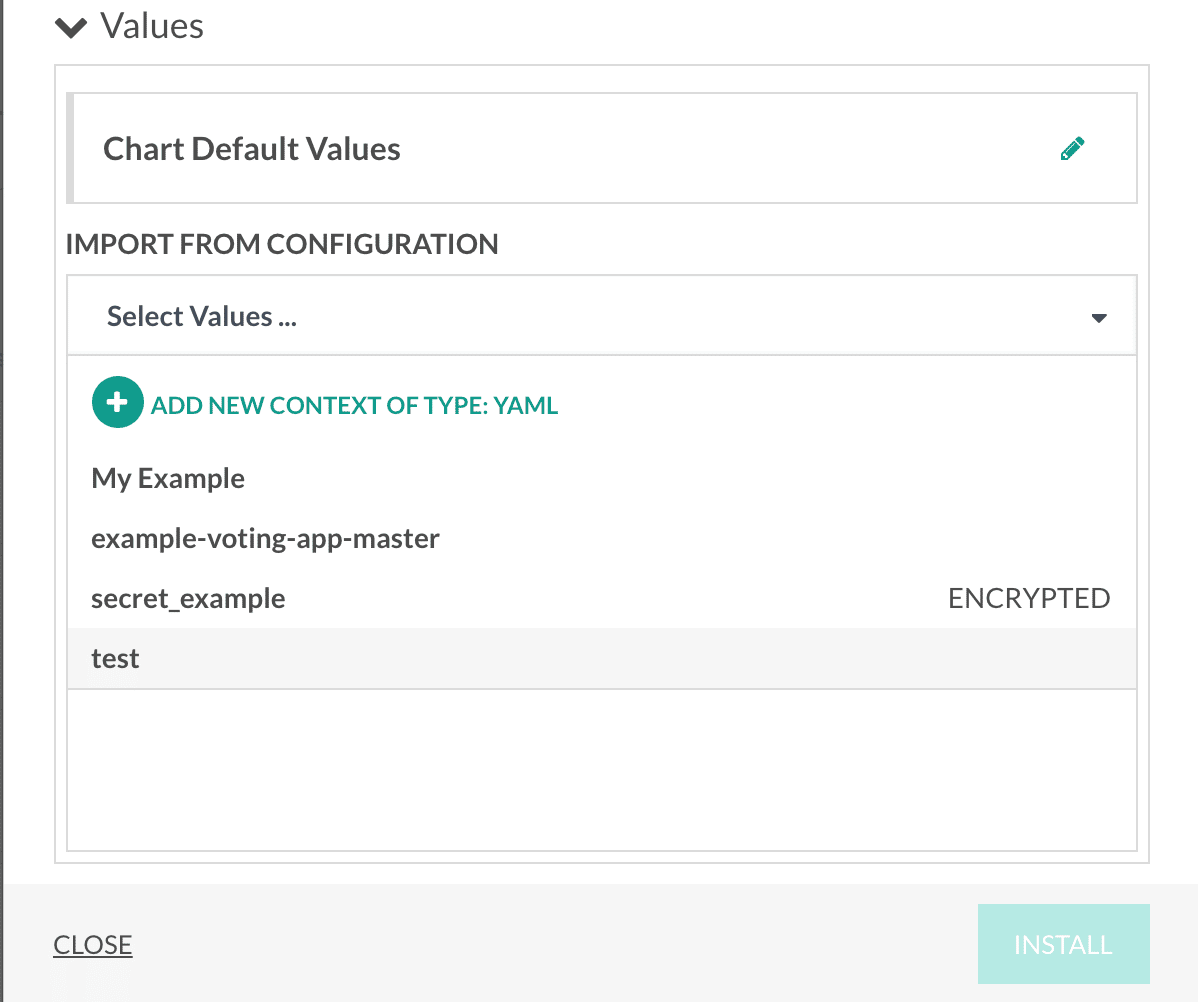Choose example-voting-app-master option
Image resolution: width=1198 pixels, height=1002 pixels.
[x=602, y=539]
